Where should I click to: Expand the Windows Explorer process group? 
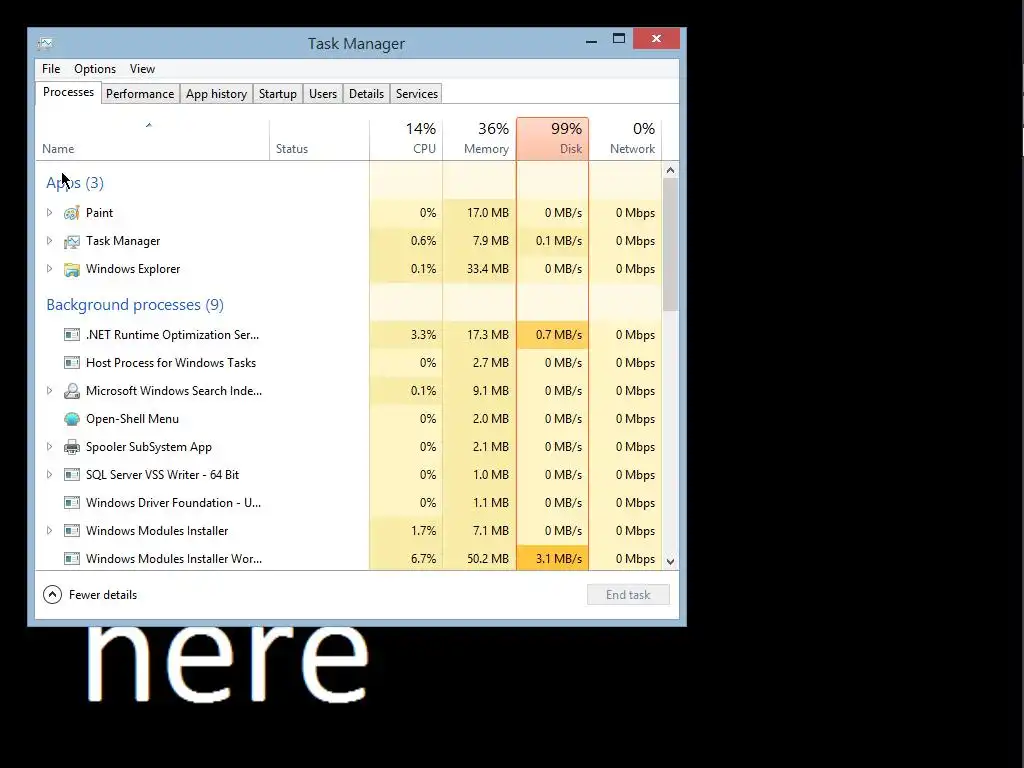49,269
